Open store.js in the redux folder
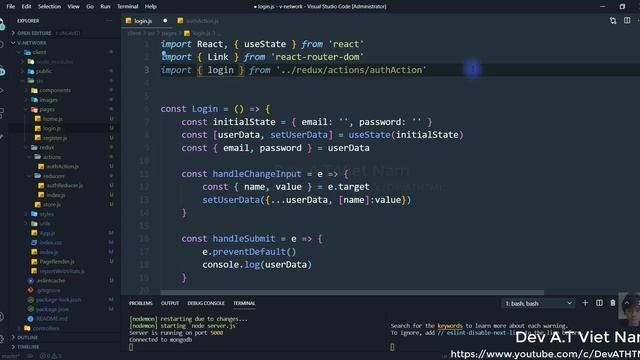The height and width of the screenshot is (360, 640). (x=52, y=204)
